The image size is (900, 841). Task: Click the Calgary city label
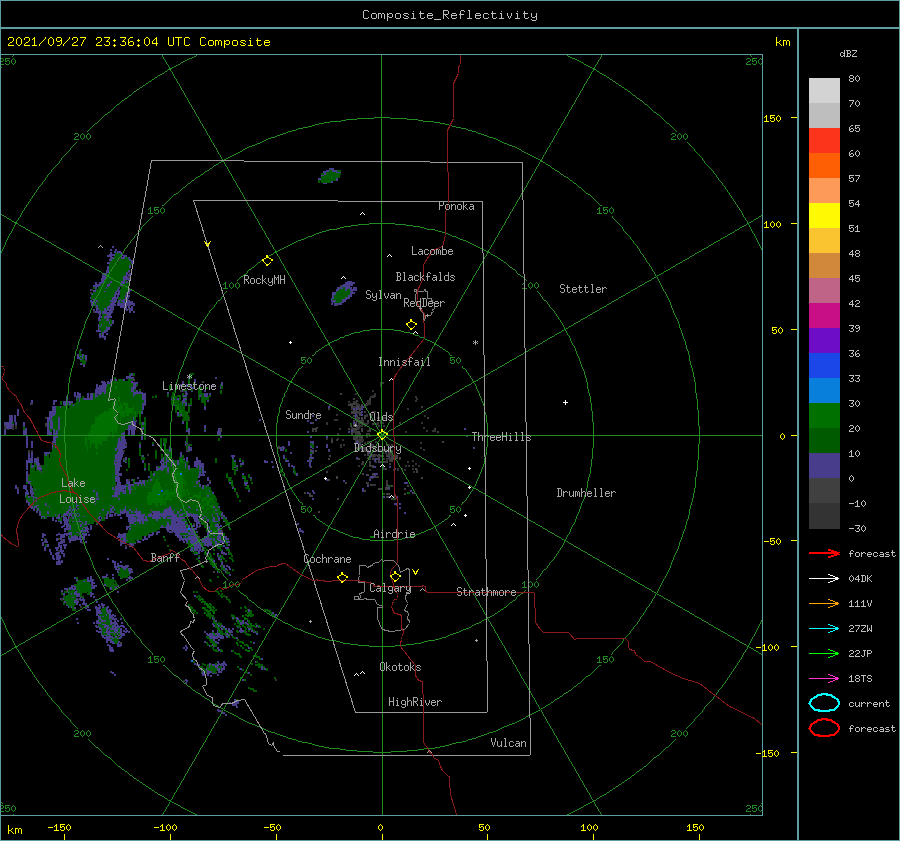coord(390,588)
